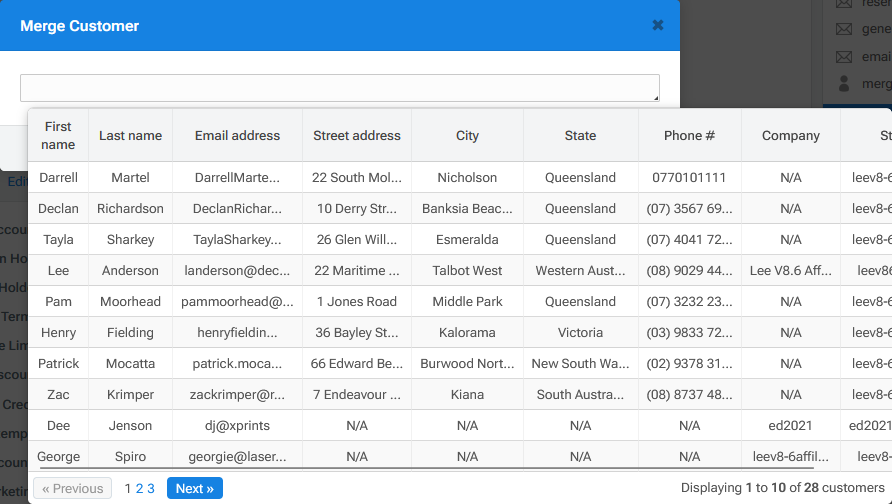The image size is (892, 504).
Task: Click the Jenson last name cell
Action: (130, 425)
